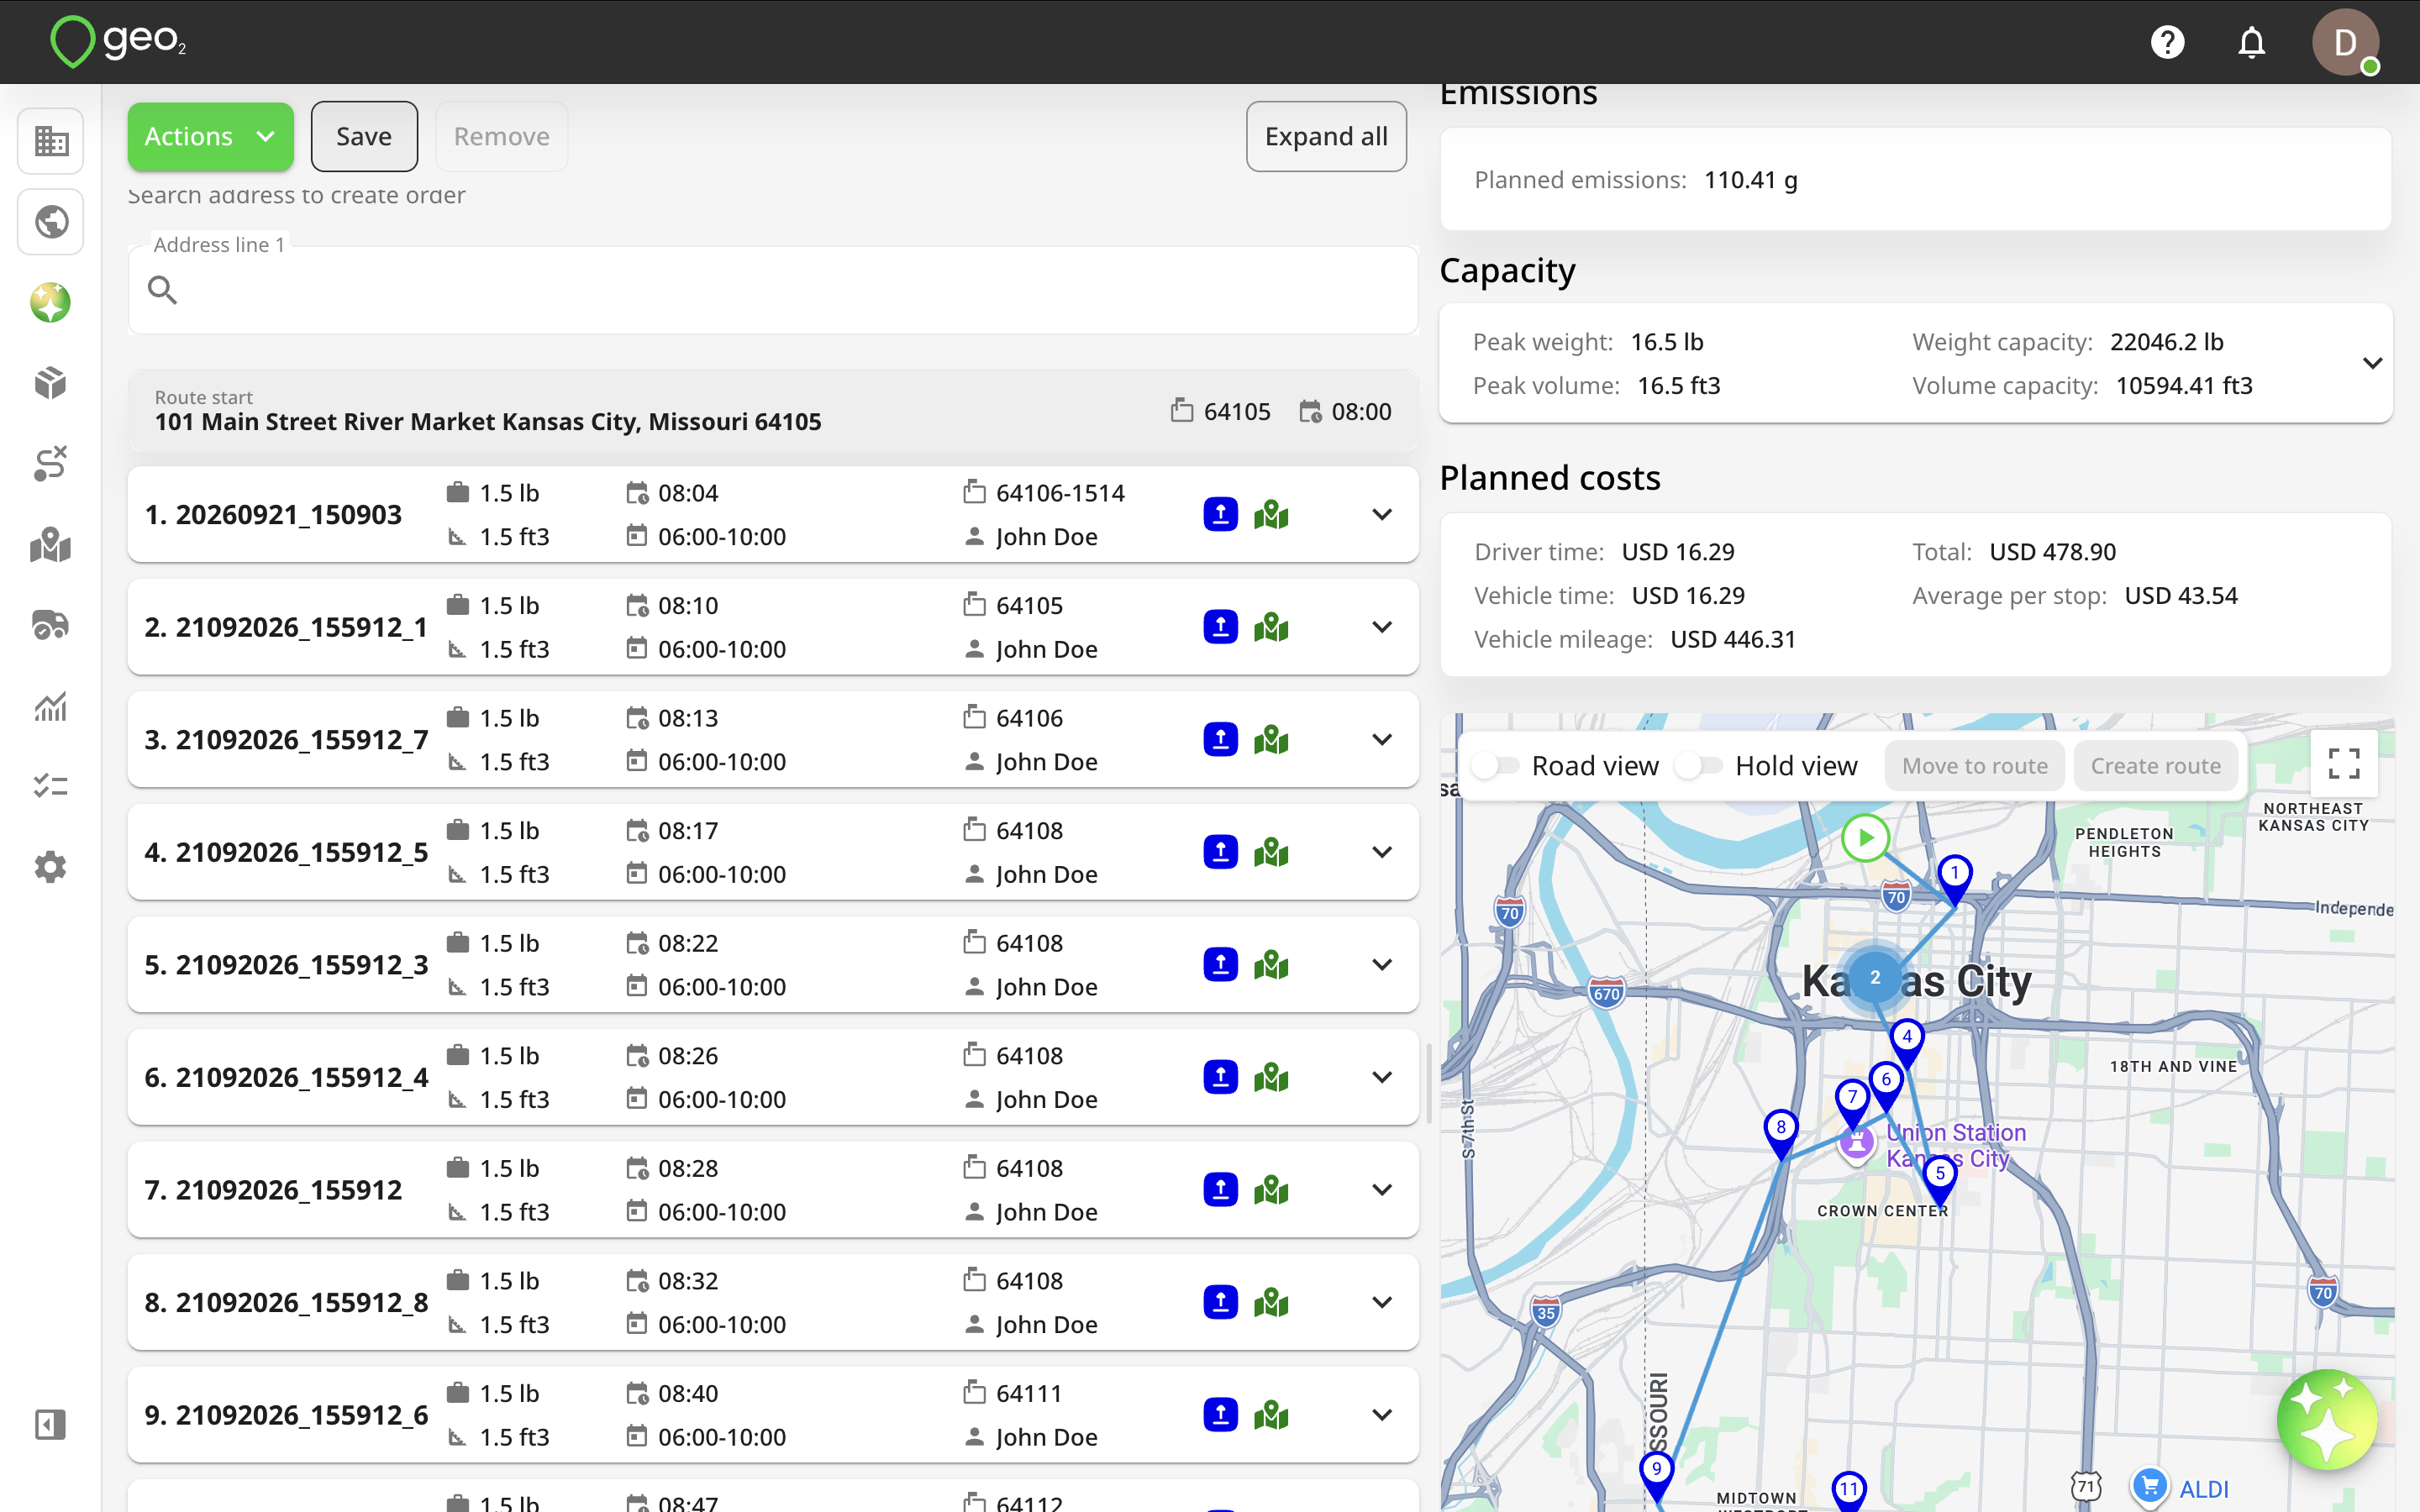The height and width of the screenshot is (1512, 2420).
Task: Open the user avatar D menu
Action: pyautogui.click(x=2345, y=42)
